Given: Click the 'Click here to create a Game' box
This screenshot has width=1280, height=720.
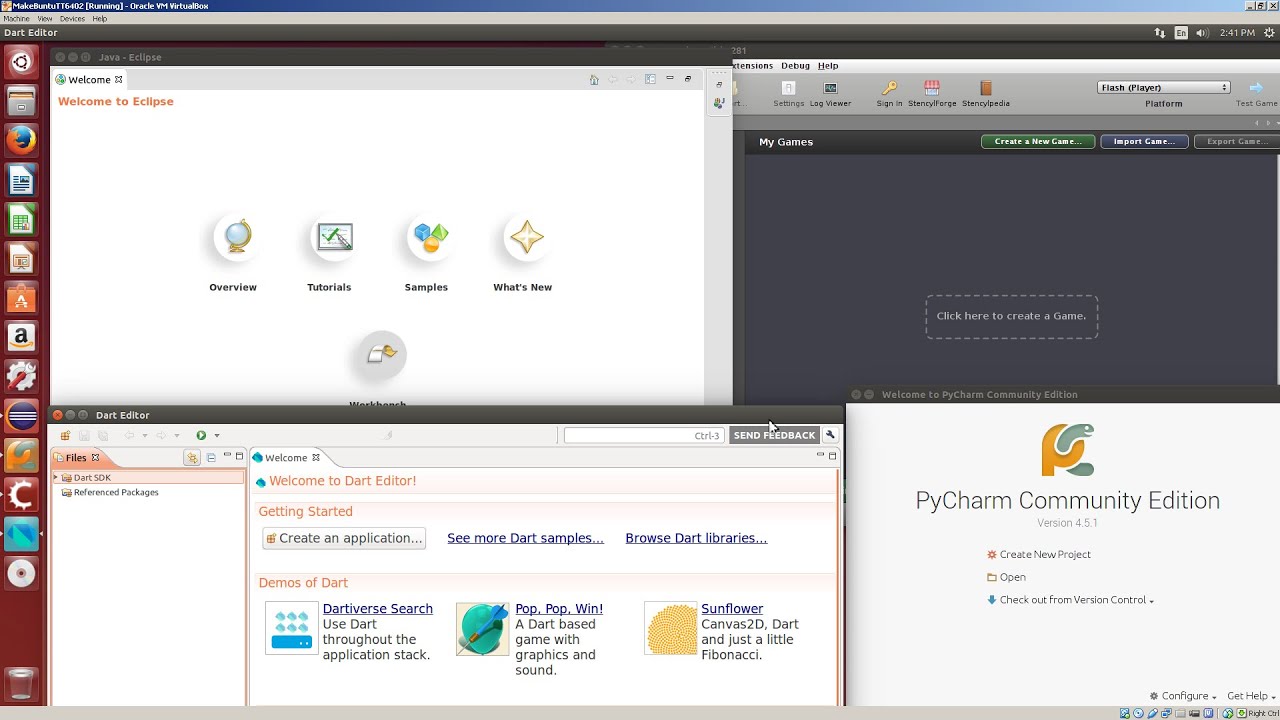Looking at the screenshot, I should point(1011,316).
